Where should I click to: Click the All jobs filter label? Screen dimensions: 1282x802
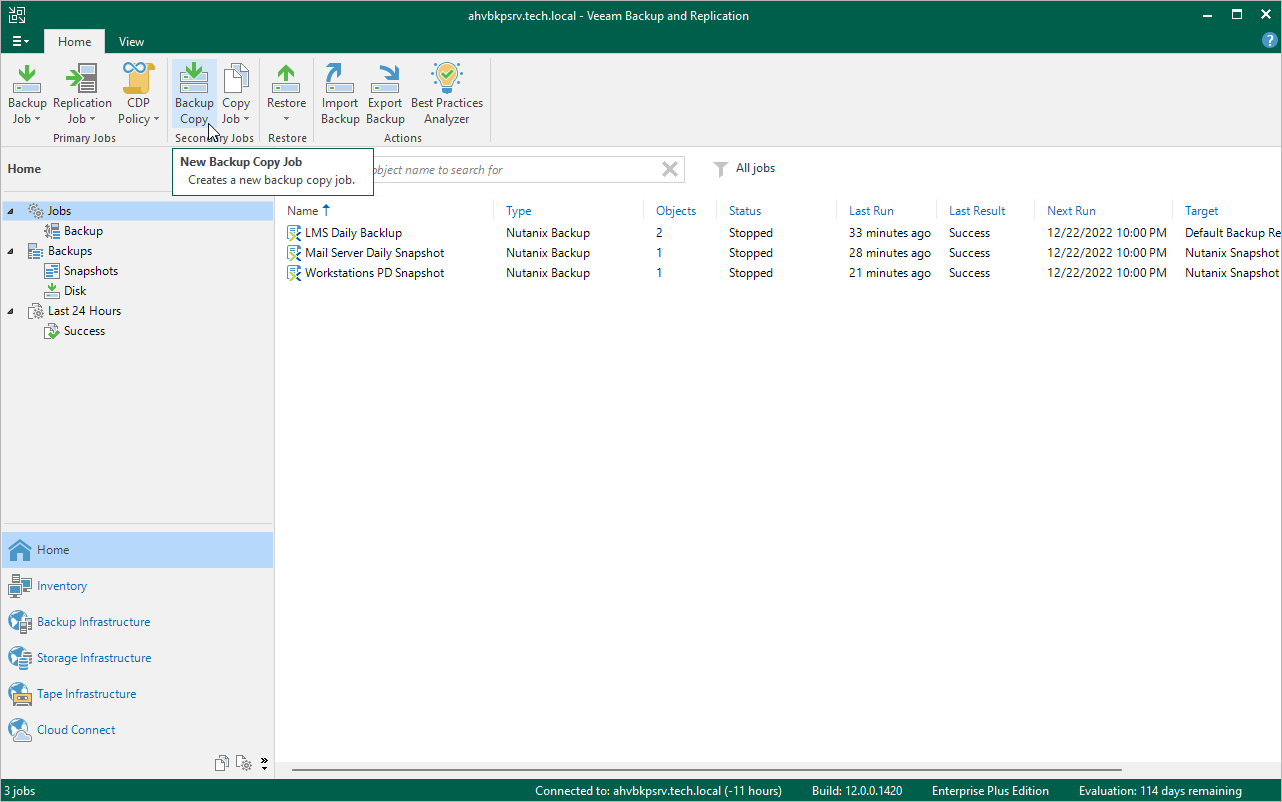tap(755, 169)
